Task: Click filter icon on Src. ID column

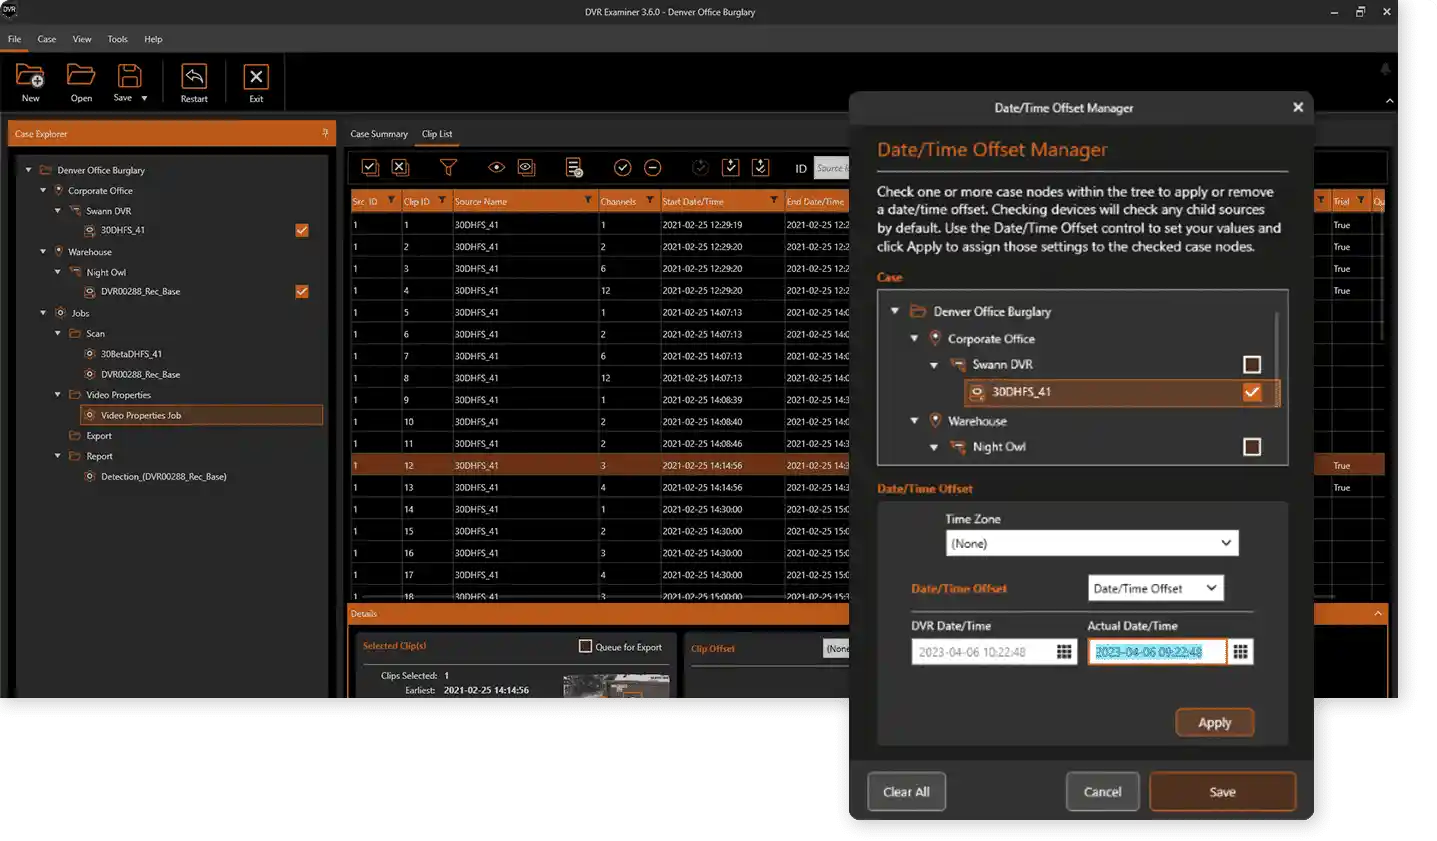Action: (x=391, y=200)
